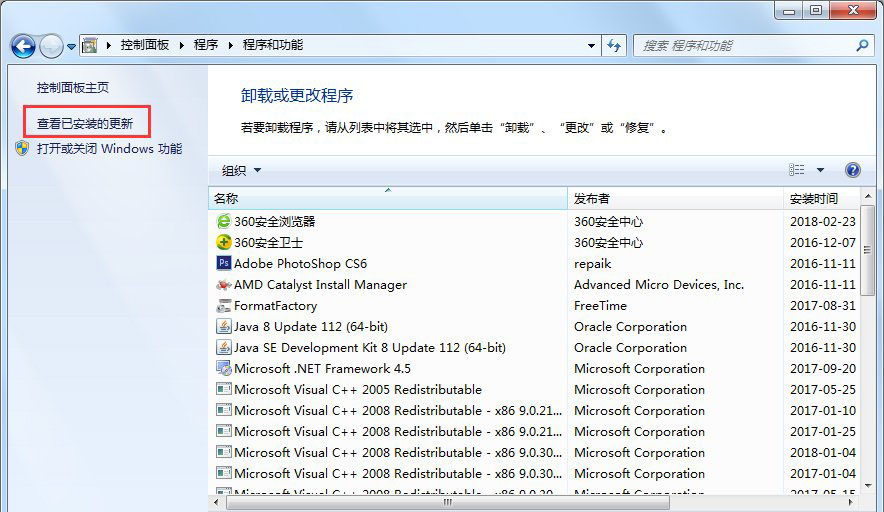Open 查看已安装的更新 link
Screen dimensions: 884x512
85,123
